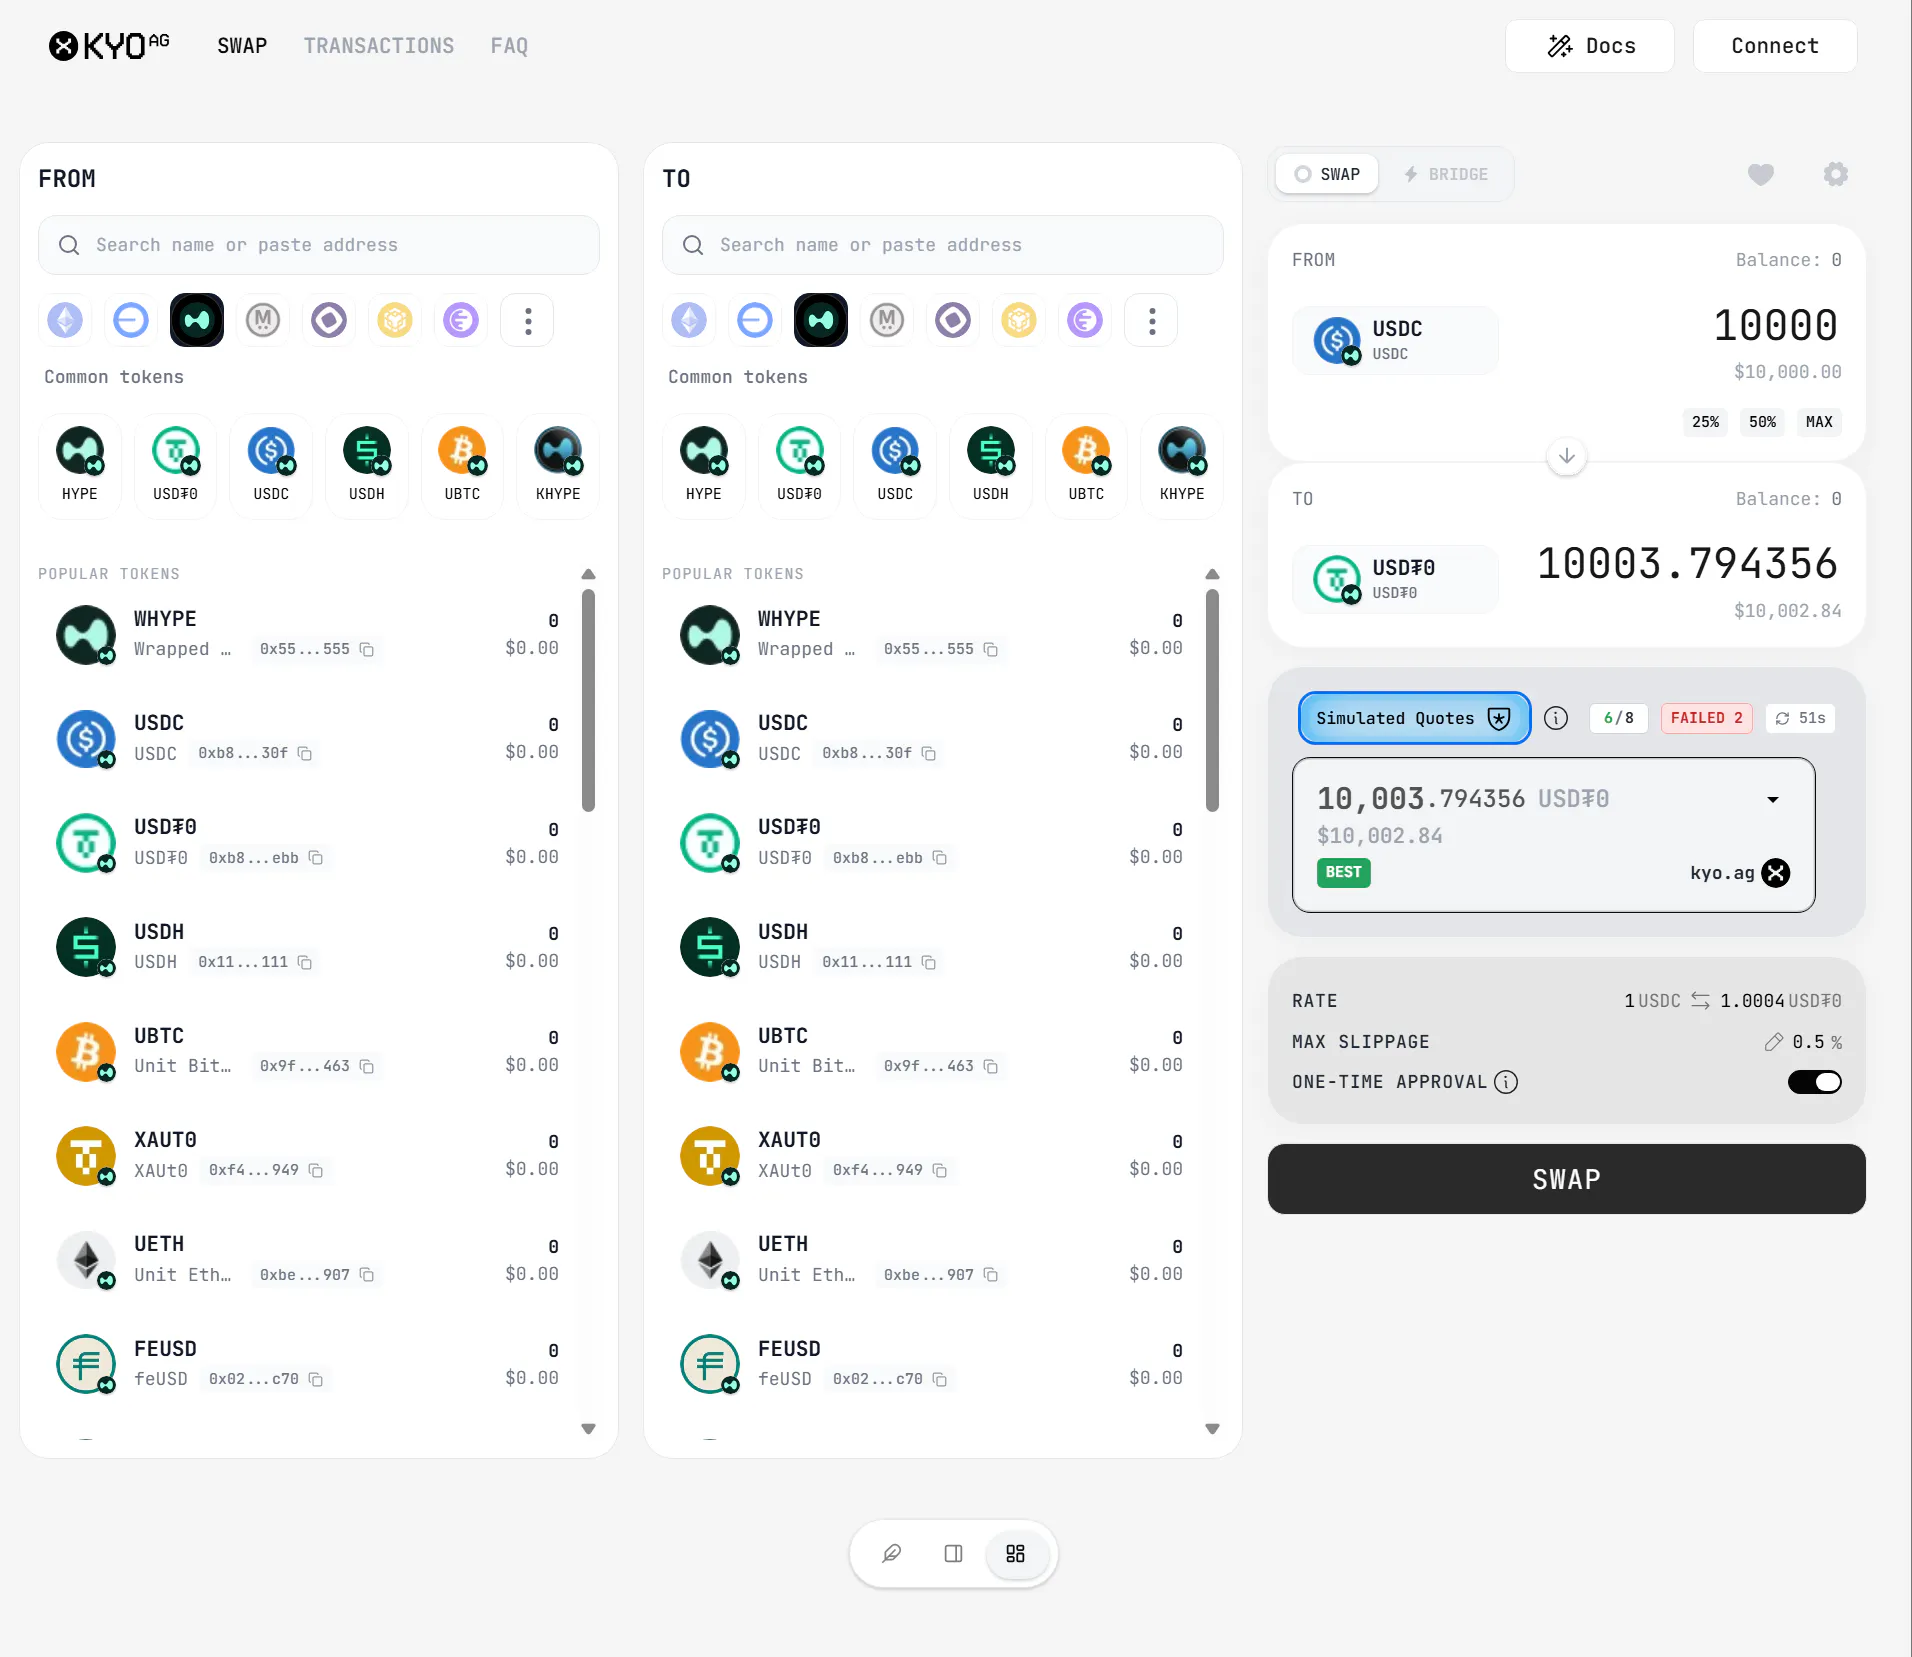
Task: Open USDC token selector in swap FROM box
Action: 1395,340
